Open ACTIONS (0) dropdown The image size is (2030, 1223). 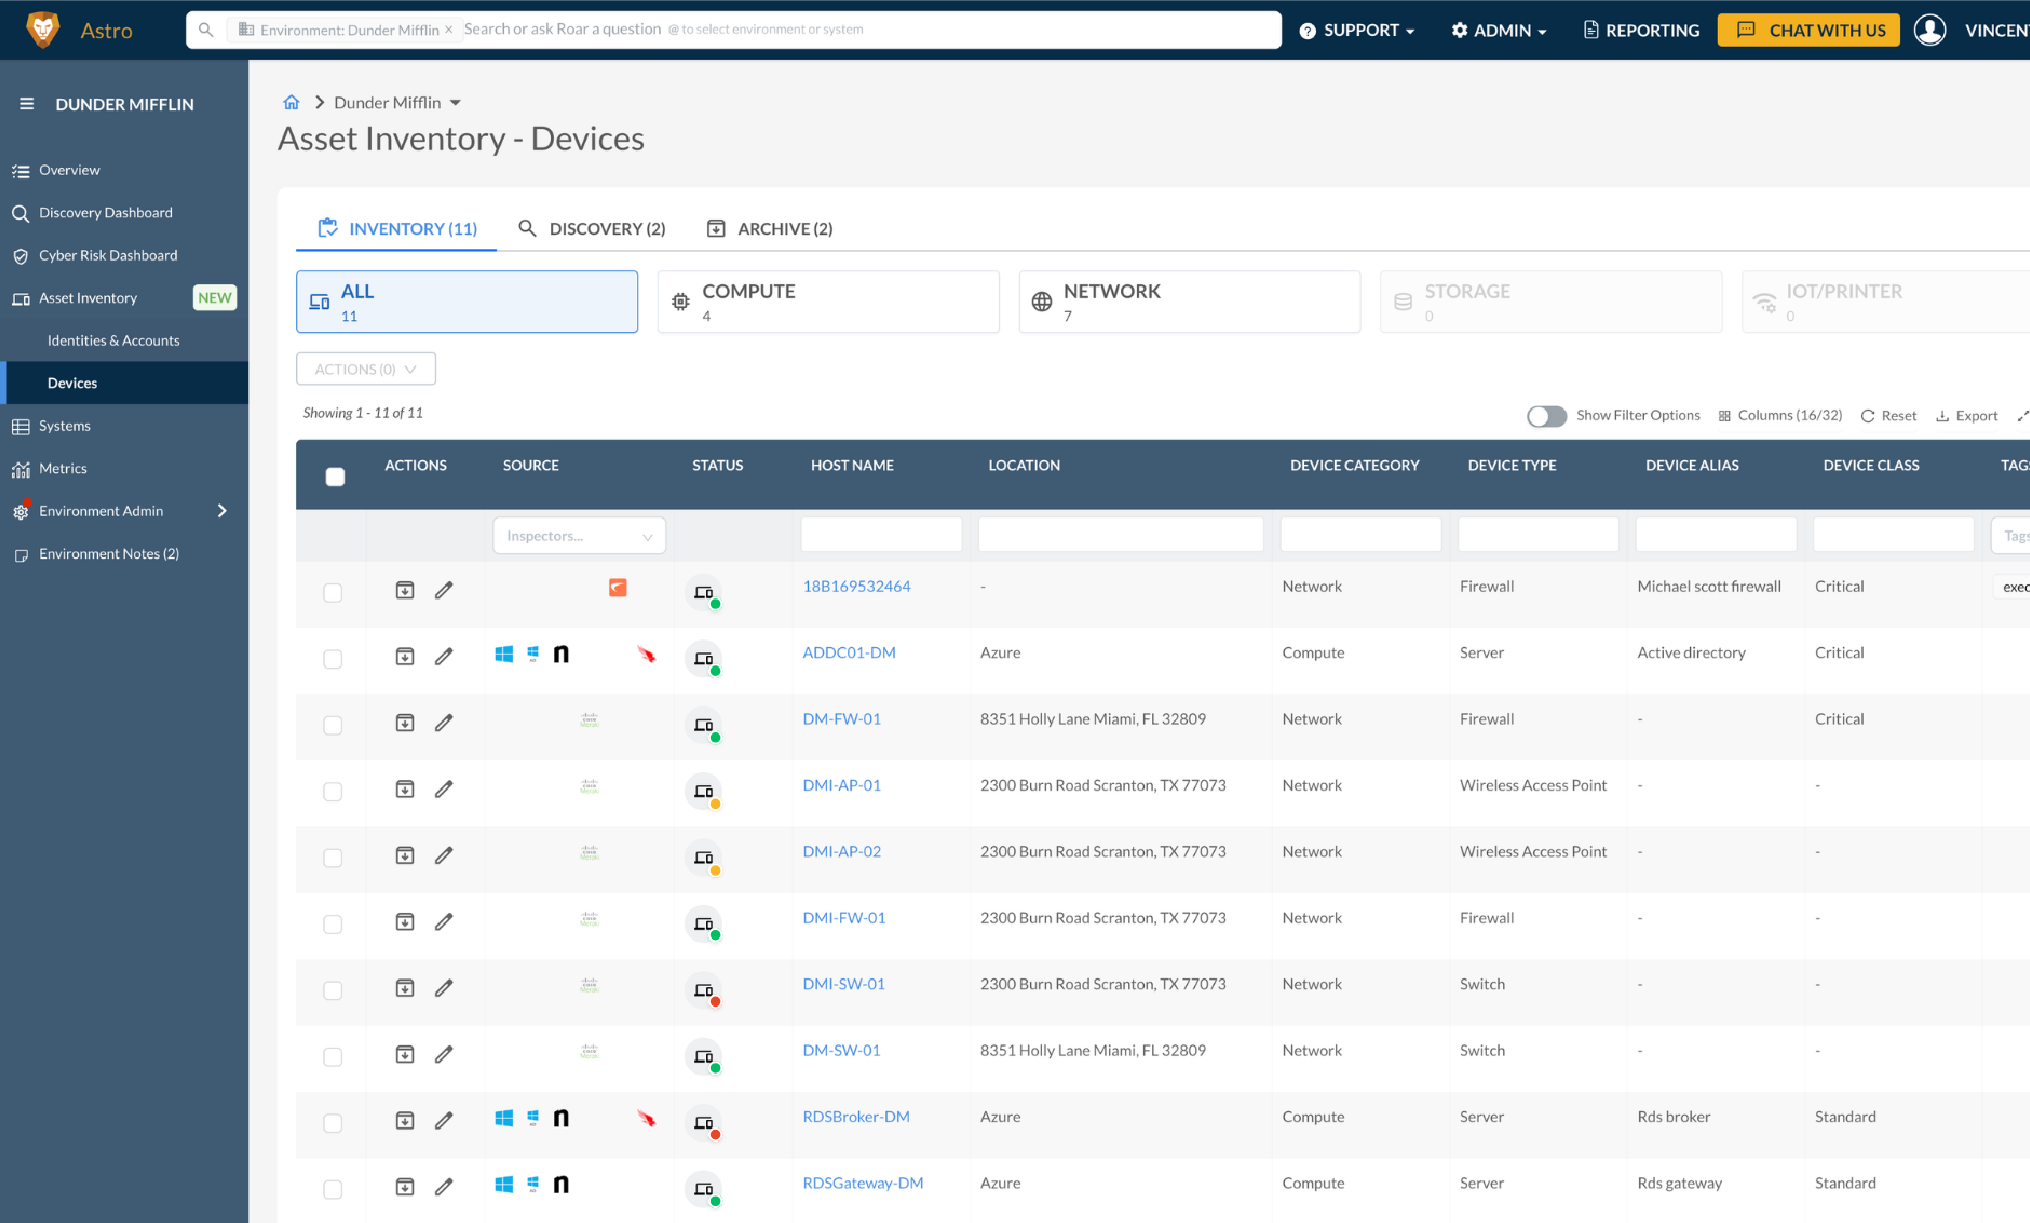coord(366,369)
